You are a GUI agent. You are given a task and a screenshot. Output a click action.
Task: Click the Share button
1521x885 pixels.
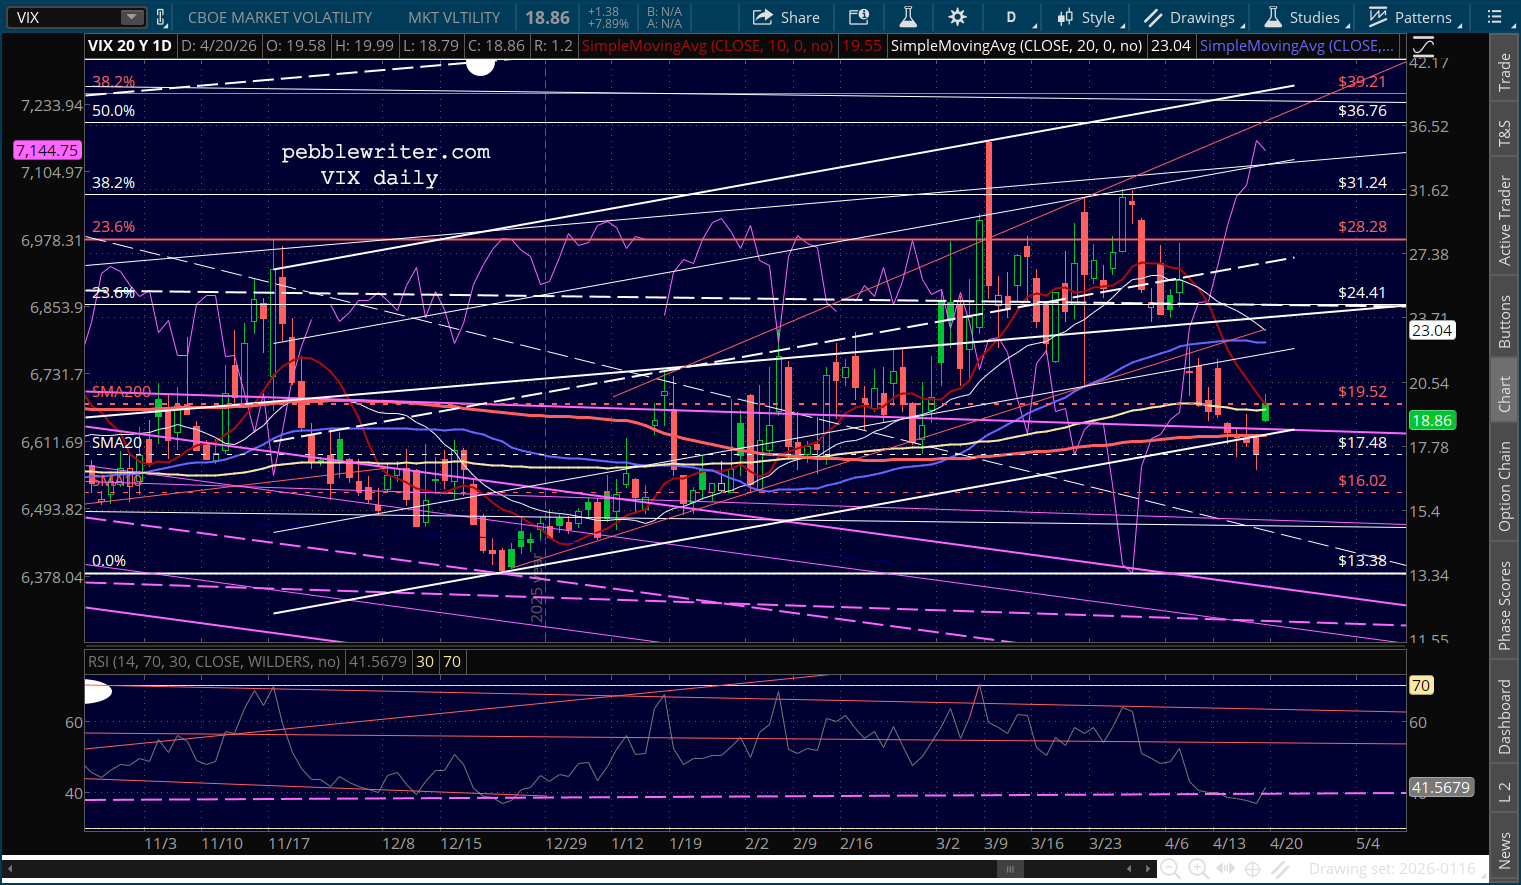pos(786,17)
